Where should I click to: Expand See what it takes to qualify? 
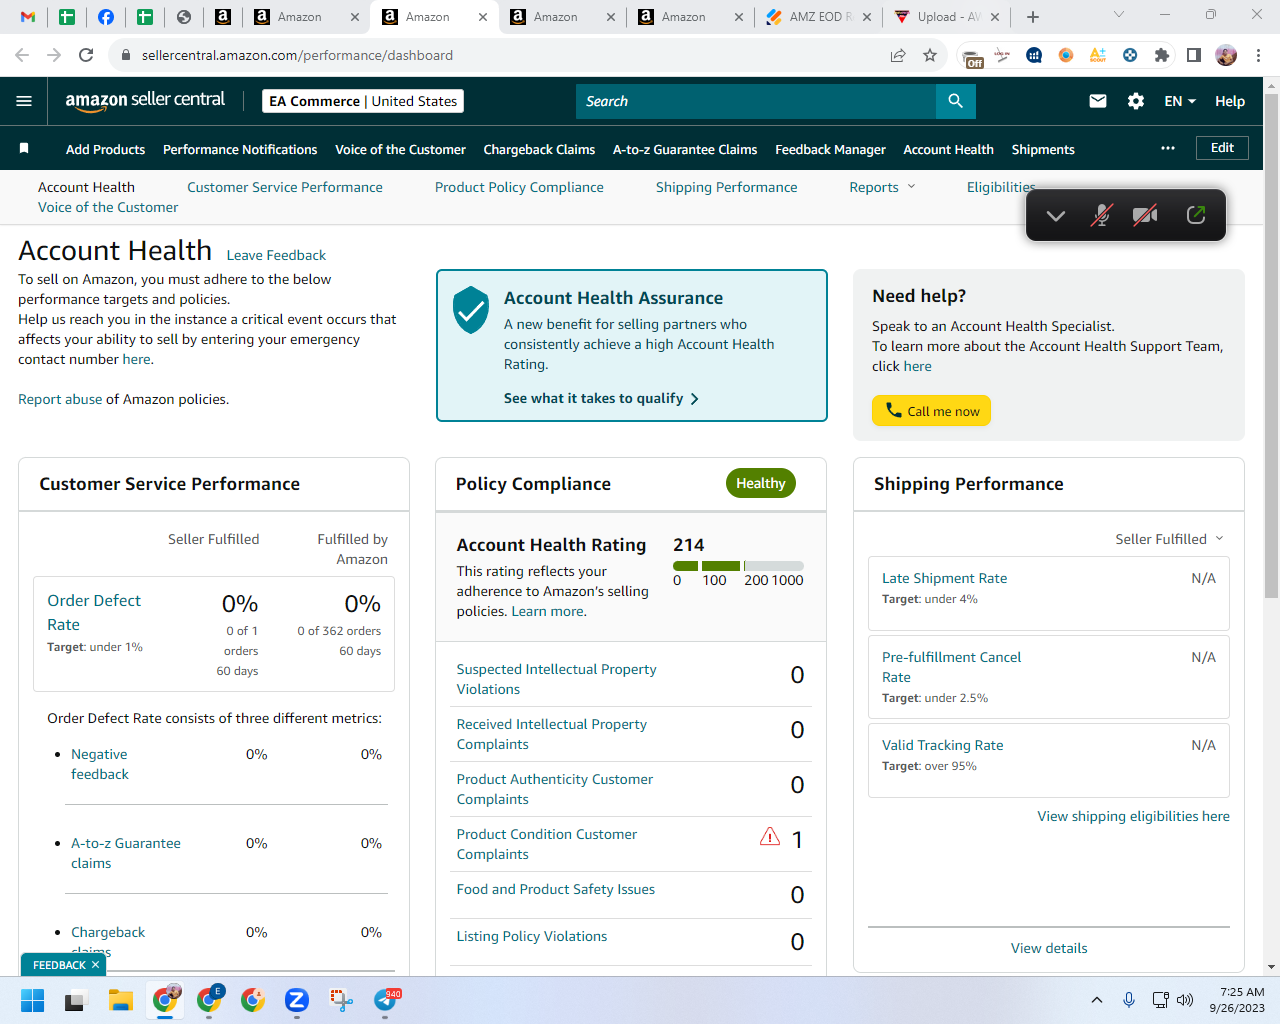(x=601, y=398)
